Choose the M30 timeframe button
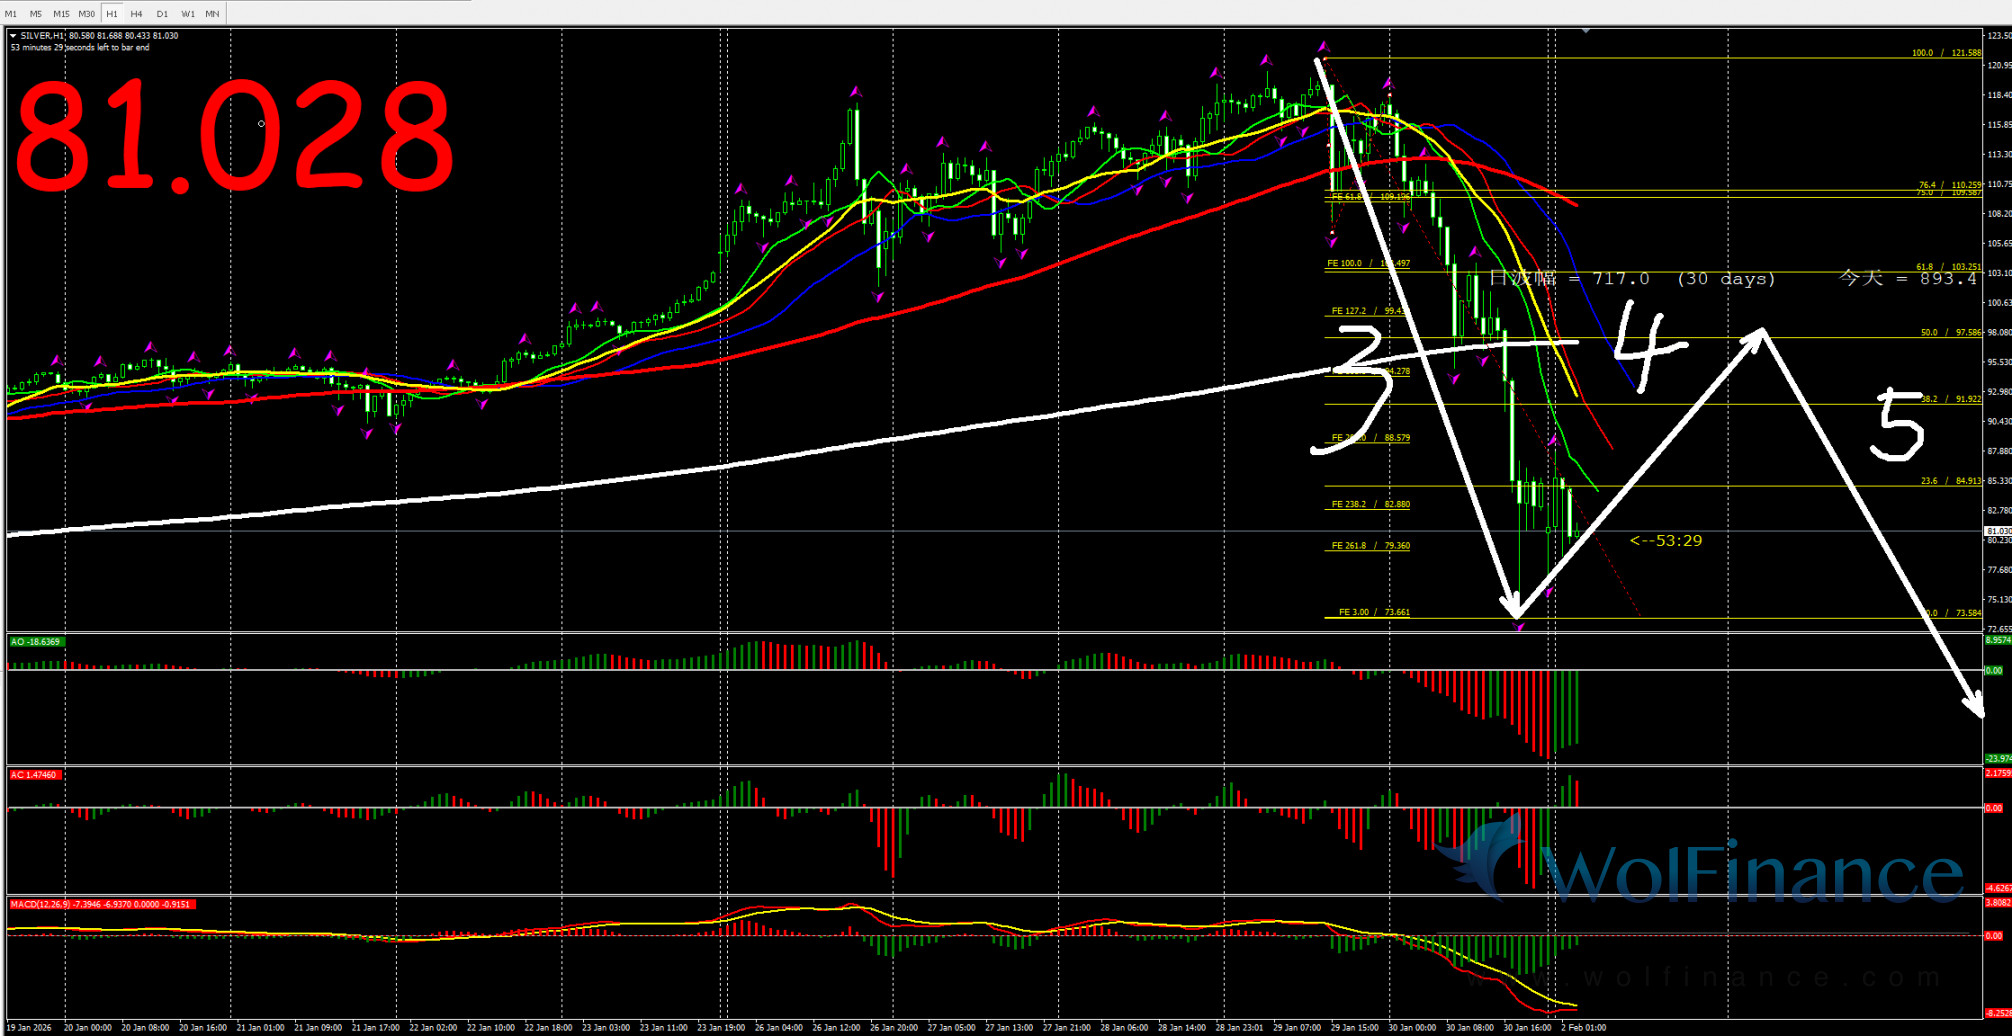The height and width of the screenshot is (1036, 2012). tap(87, 14)
